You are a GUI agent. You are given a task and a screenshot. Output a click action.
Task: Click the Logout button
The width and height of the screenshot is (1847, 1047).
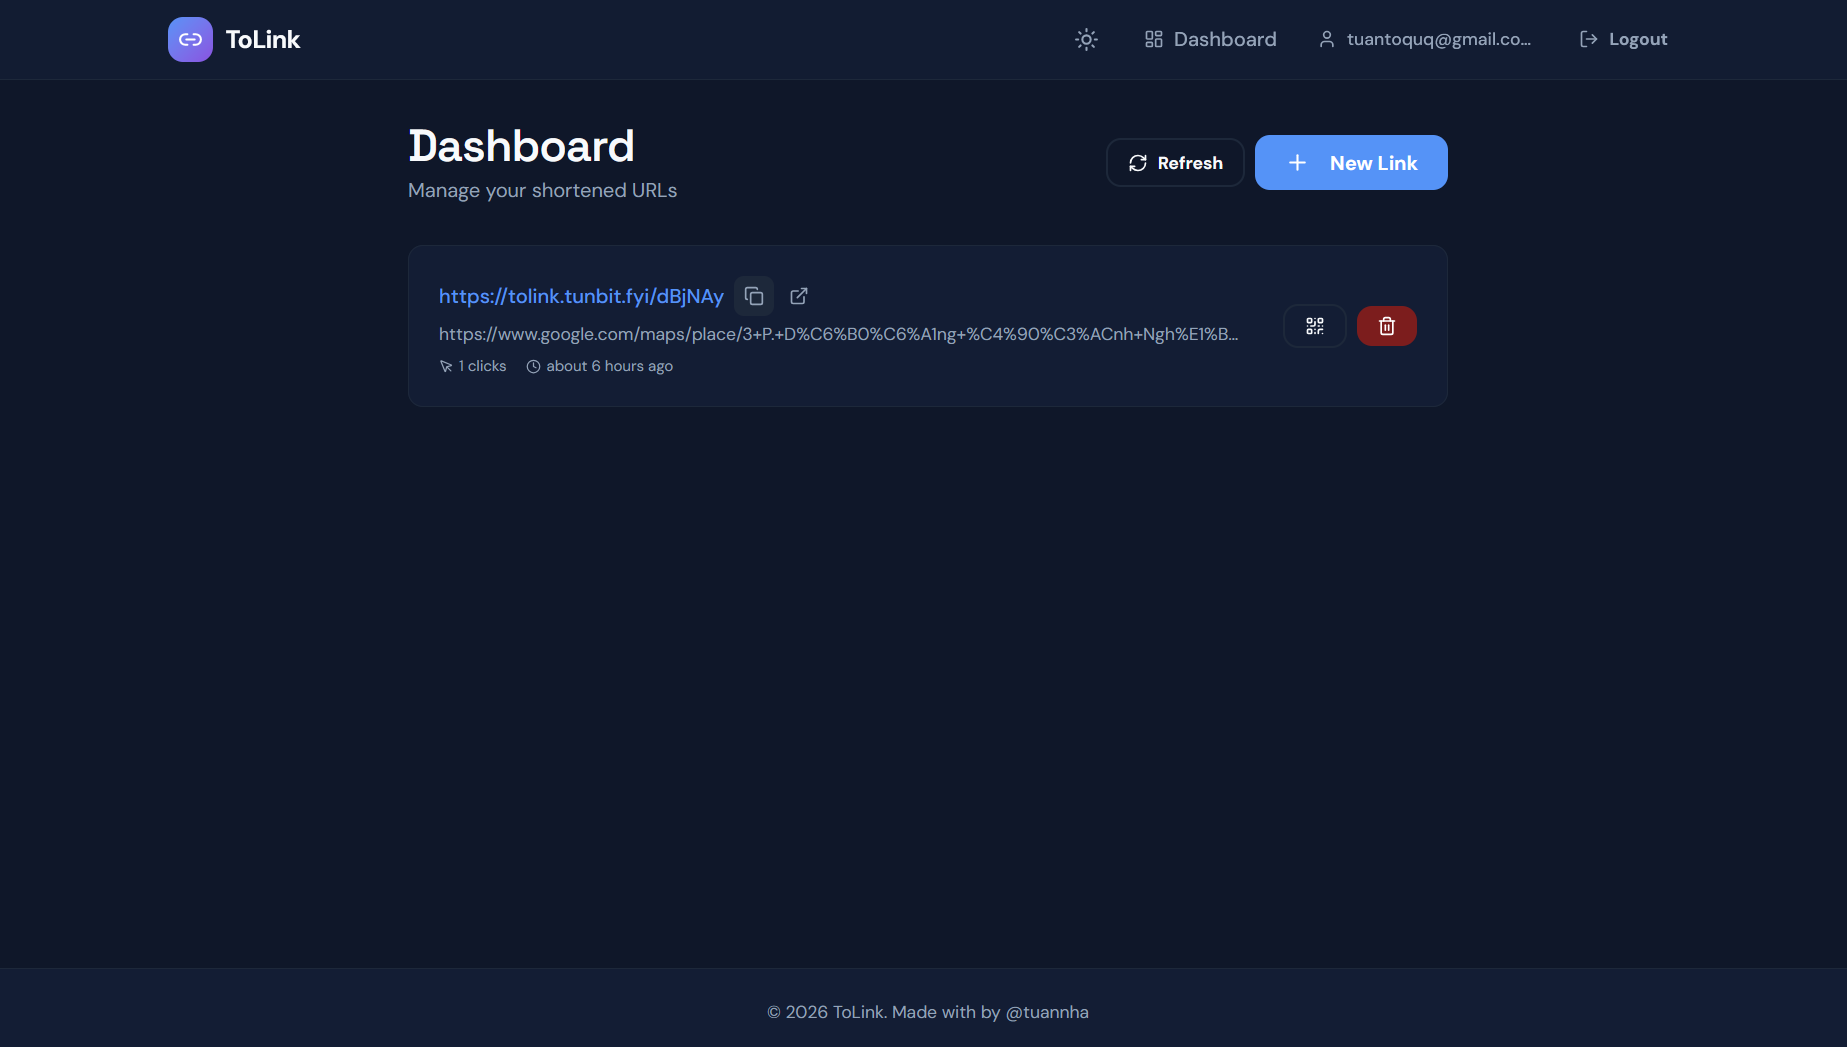coord(1623,39)
